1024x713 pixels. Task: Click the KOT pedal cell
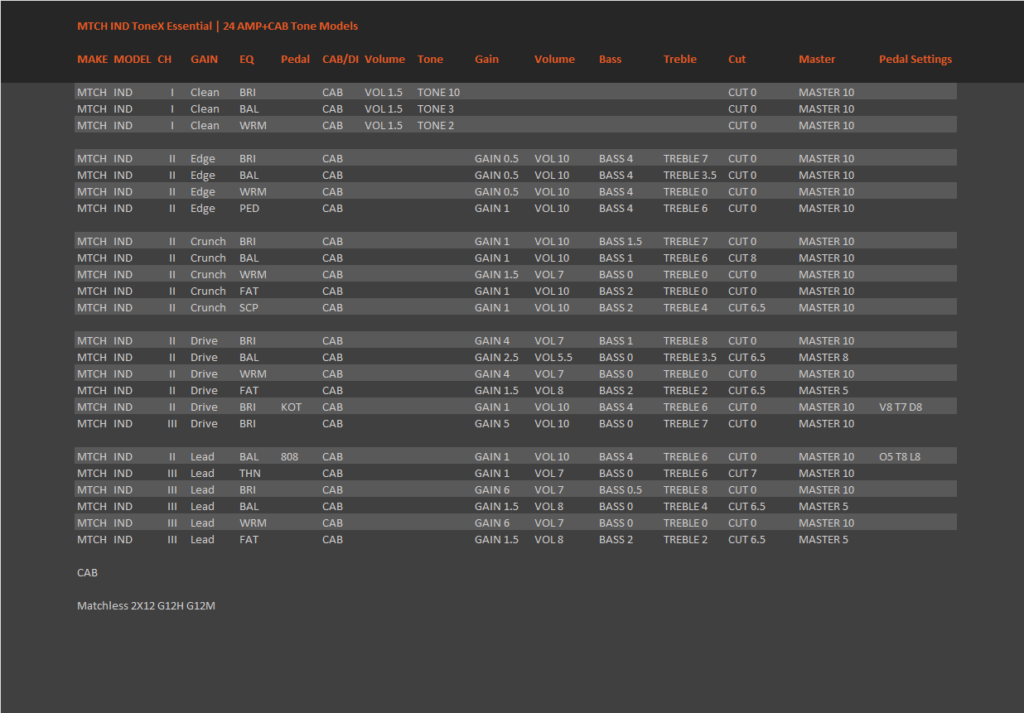pyautogui.click(x=291, y=407)
